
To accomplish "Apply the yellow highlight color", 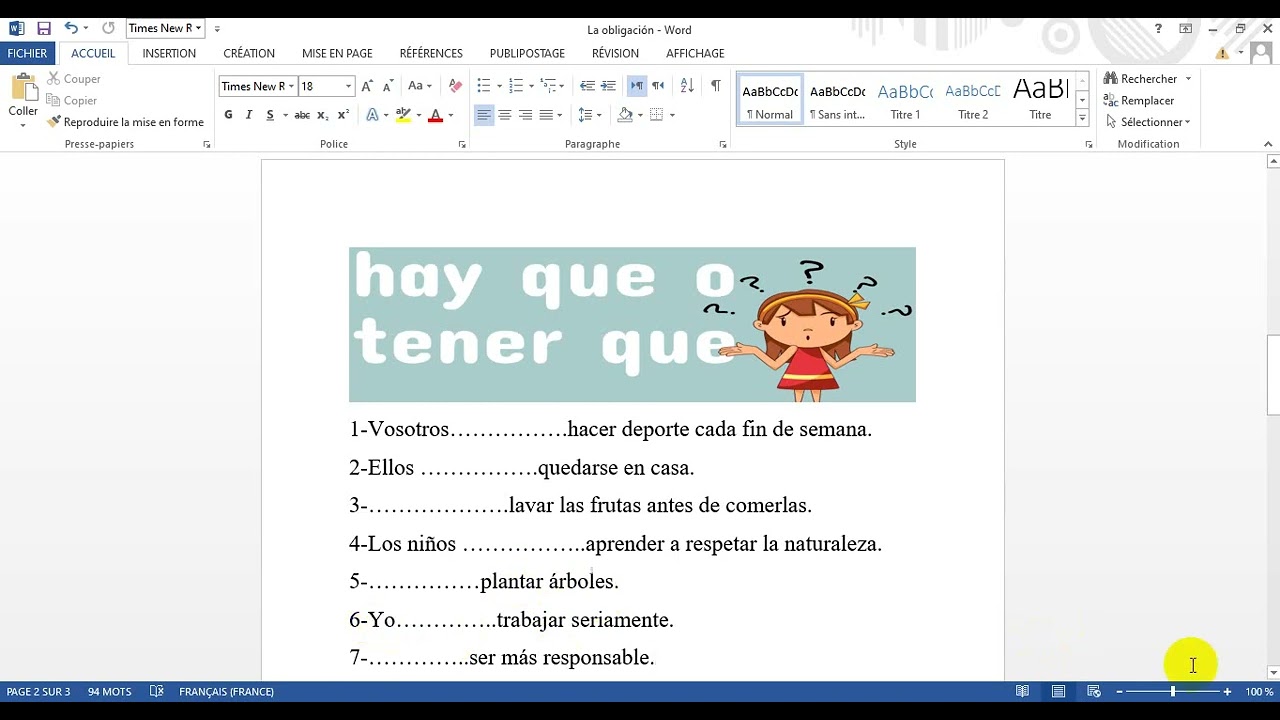I will click(403, 115).
